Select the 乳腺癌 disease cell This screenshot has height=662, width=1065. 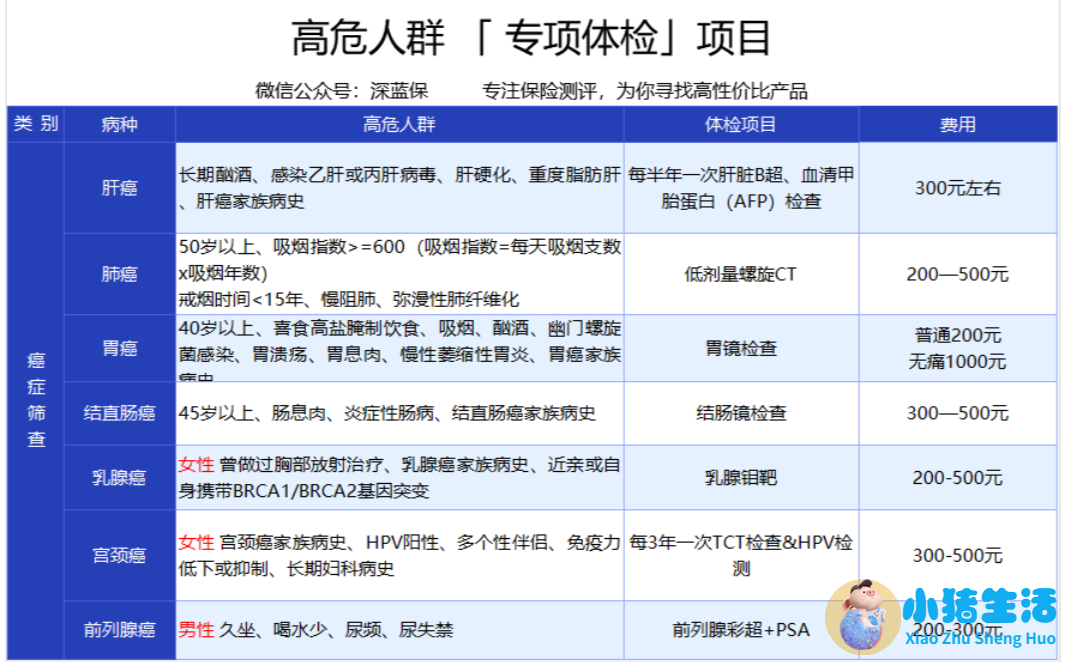coord(120,477)
